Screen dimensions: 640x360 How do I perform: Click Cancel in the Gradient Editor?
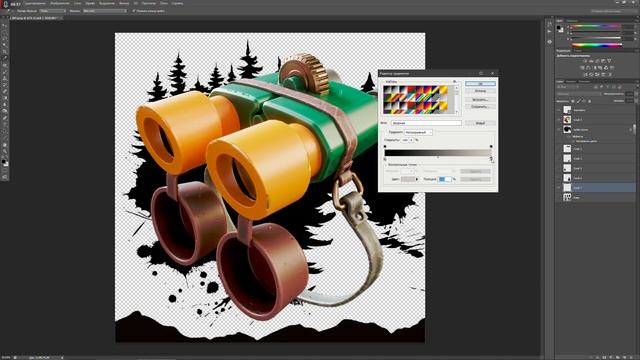tap(480, 91)
